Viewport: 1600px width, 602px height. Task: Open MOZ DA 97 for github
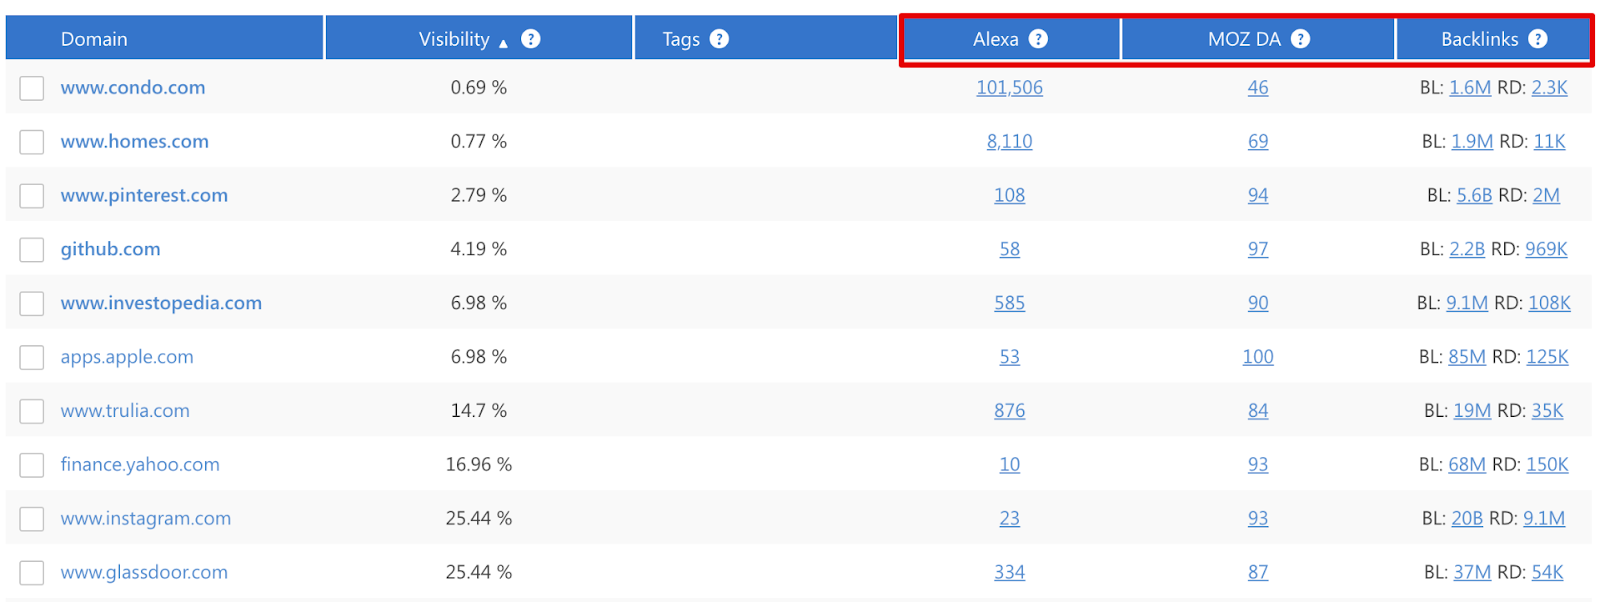point(1258,250)
